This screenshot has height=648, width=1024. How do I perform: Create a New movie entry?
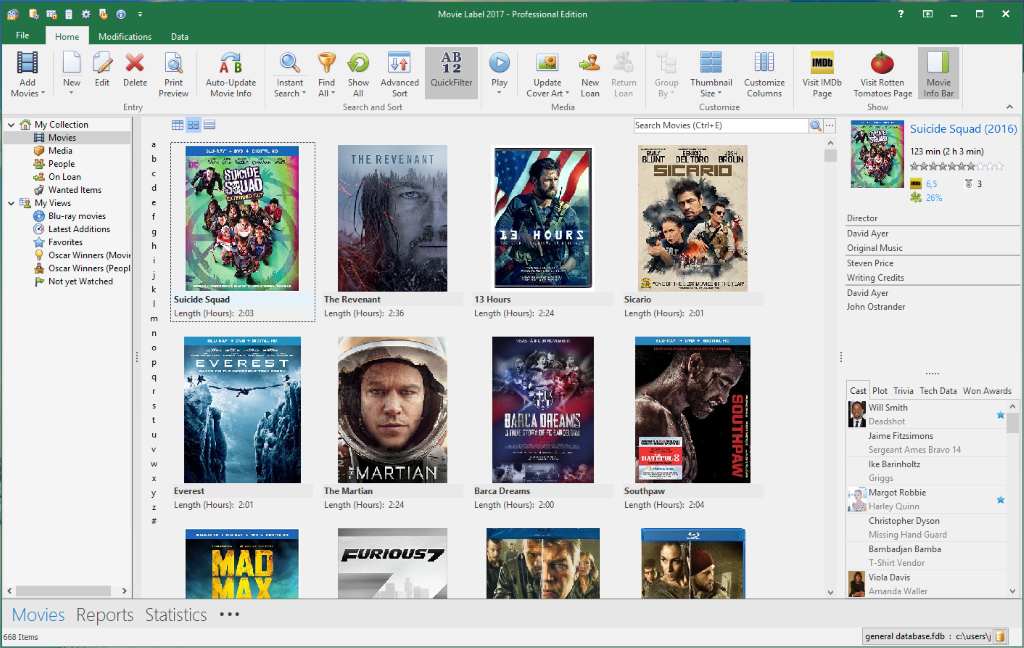pyautogui.click(x=71, y=74)
